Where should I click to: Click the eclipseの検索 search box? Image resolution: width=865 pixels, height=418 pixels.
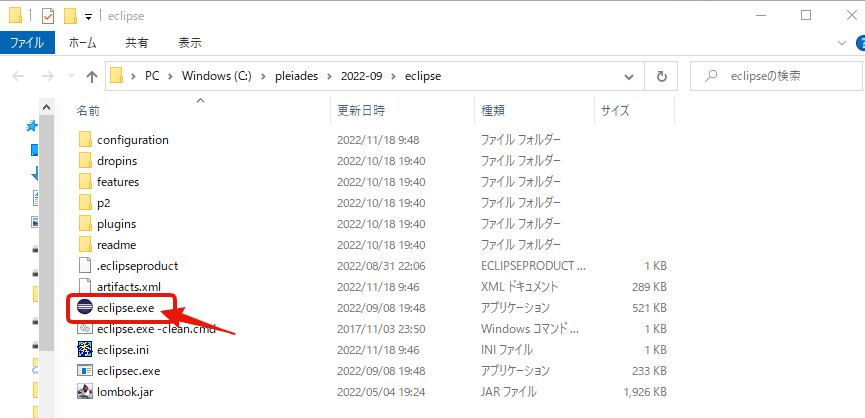[777, 76]
